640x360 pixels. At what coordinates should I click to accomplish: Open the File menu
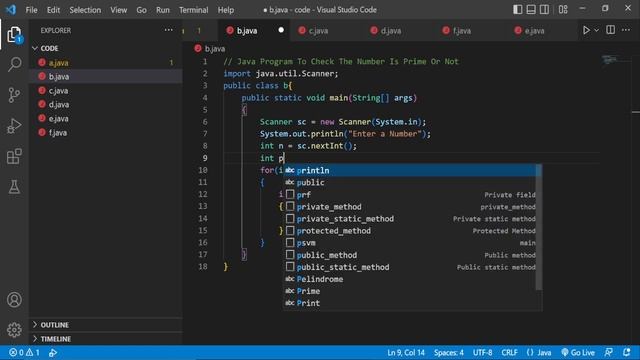pos(31,10)
